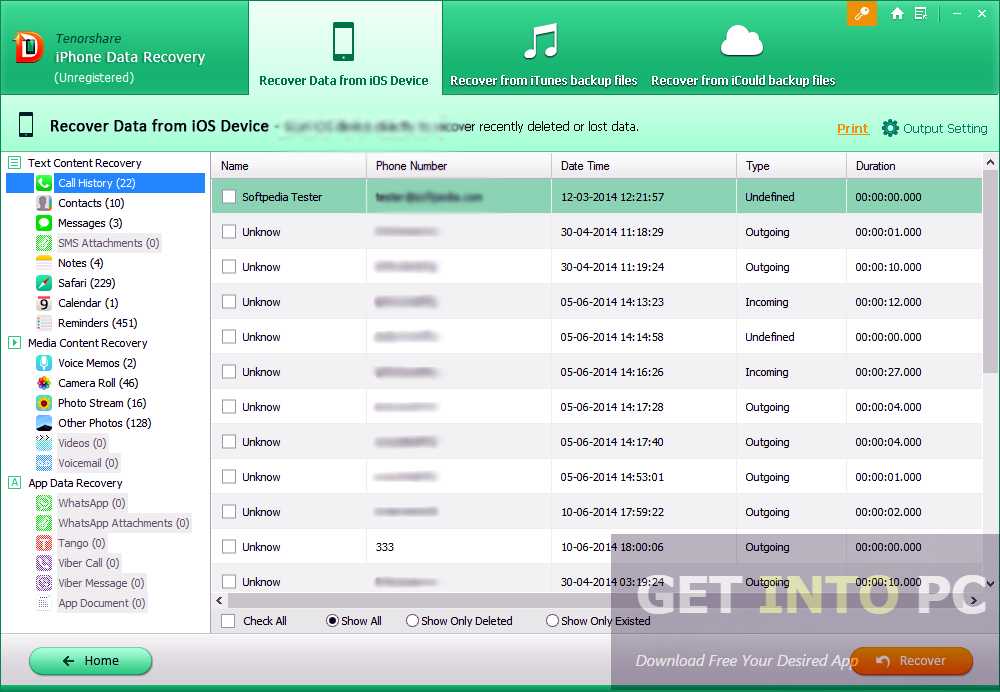Click the Viber Call icon
This screenshot has height=692, width=1000.
tap(44, 563)
